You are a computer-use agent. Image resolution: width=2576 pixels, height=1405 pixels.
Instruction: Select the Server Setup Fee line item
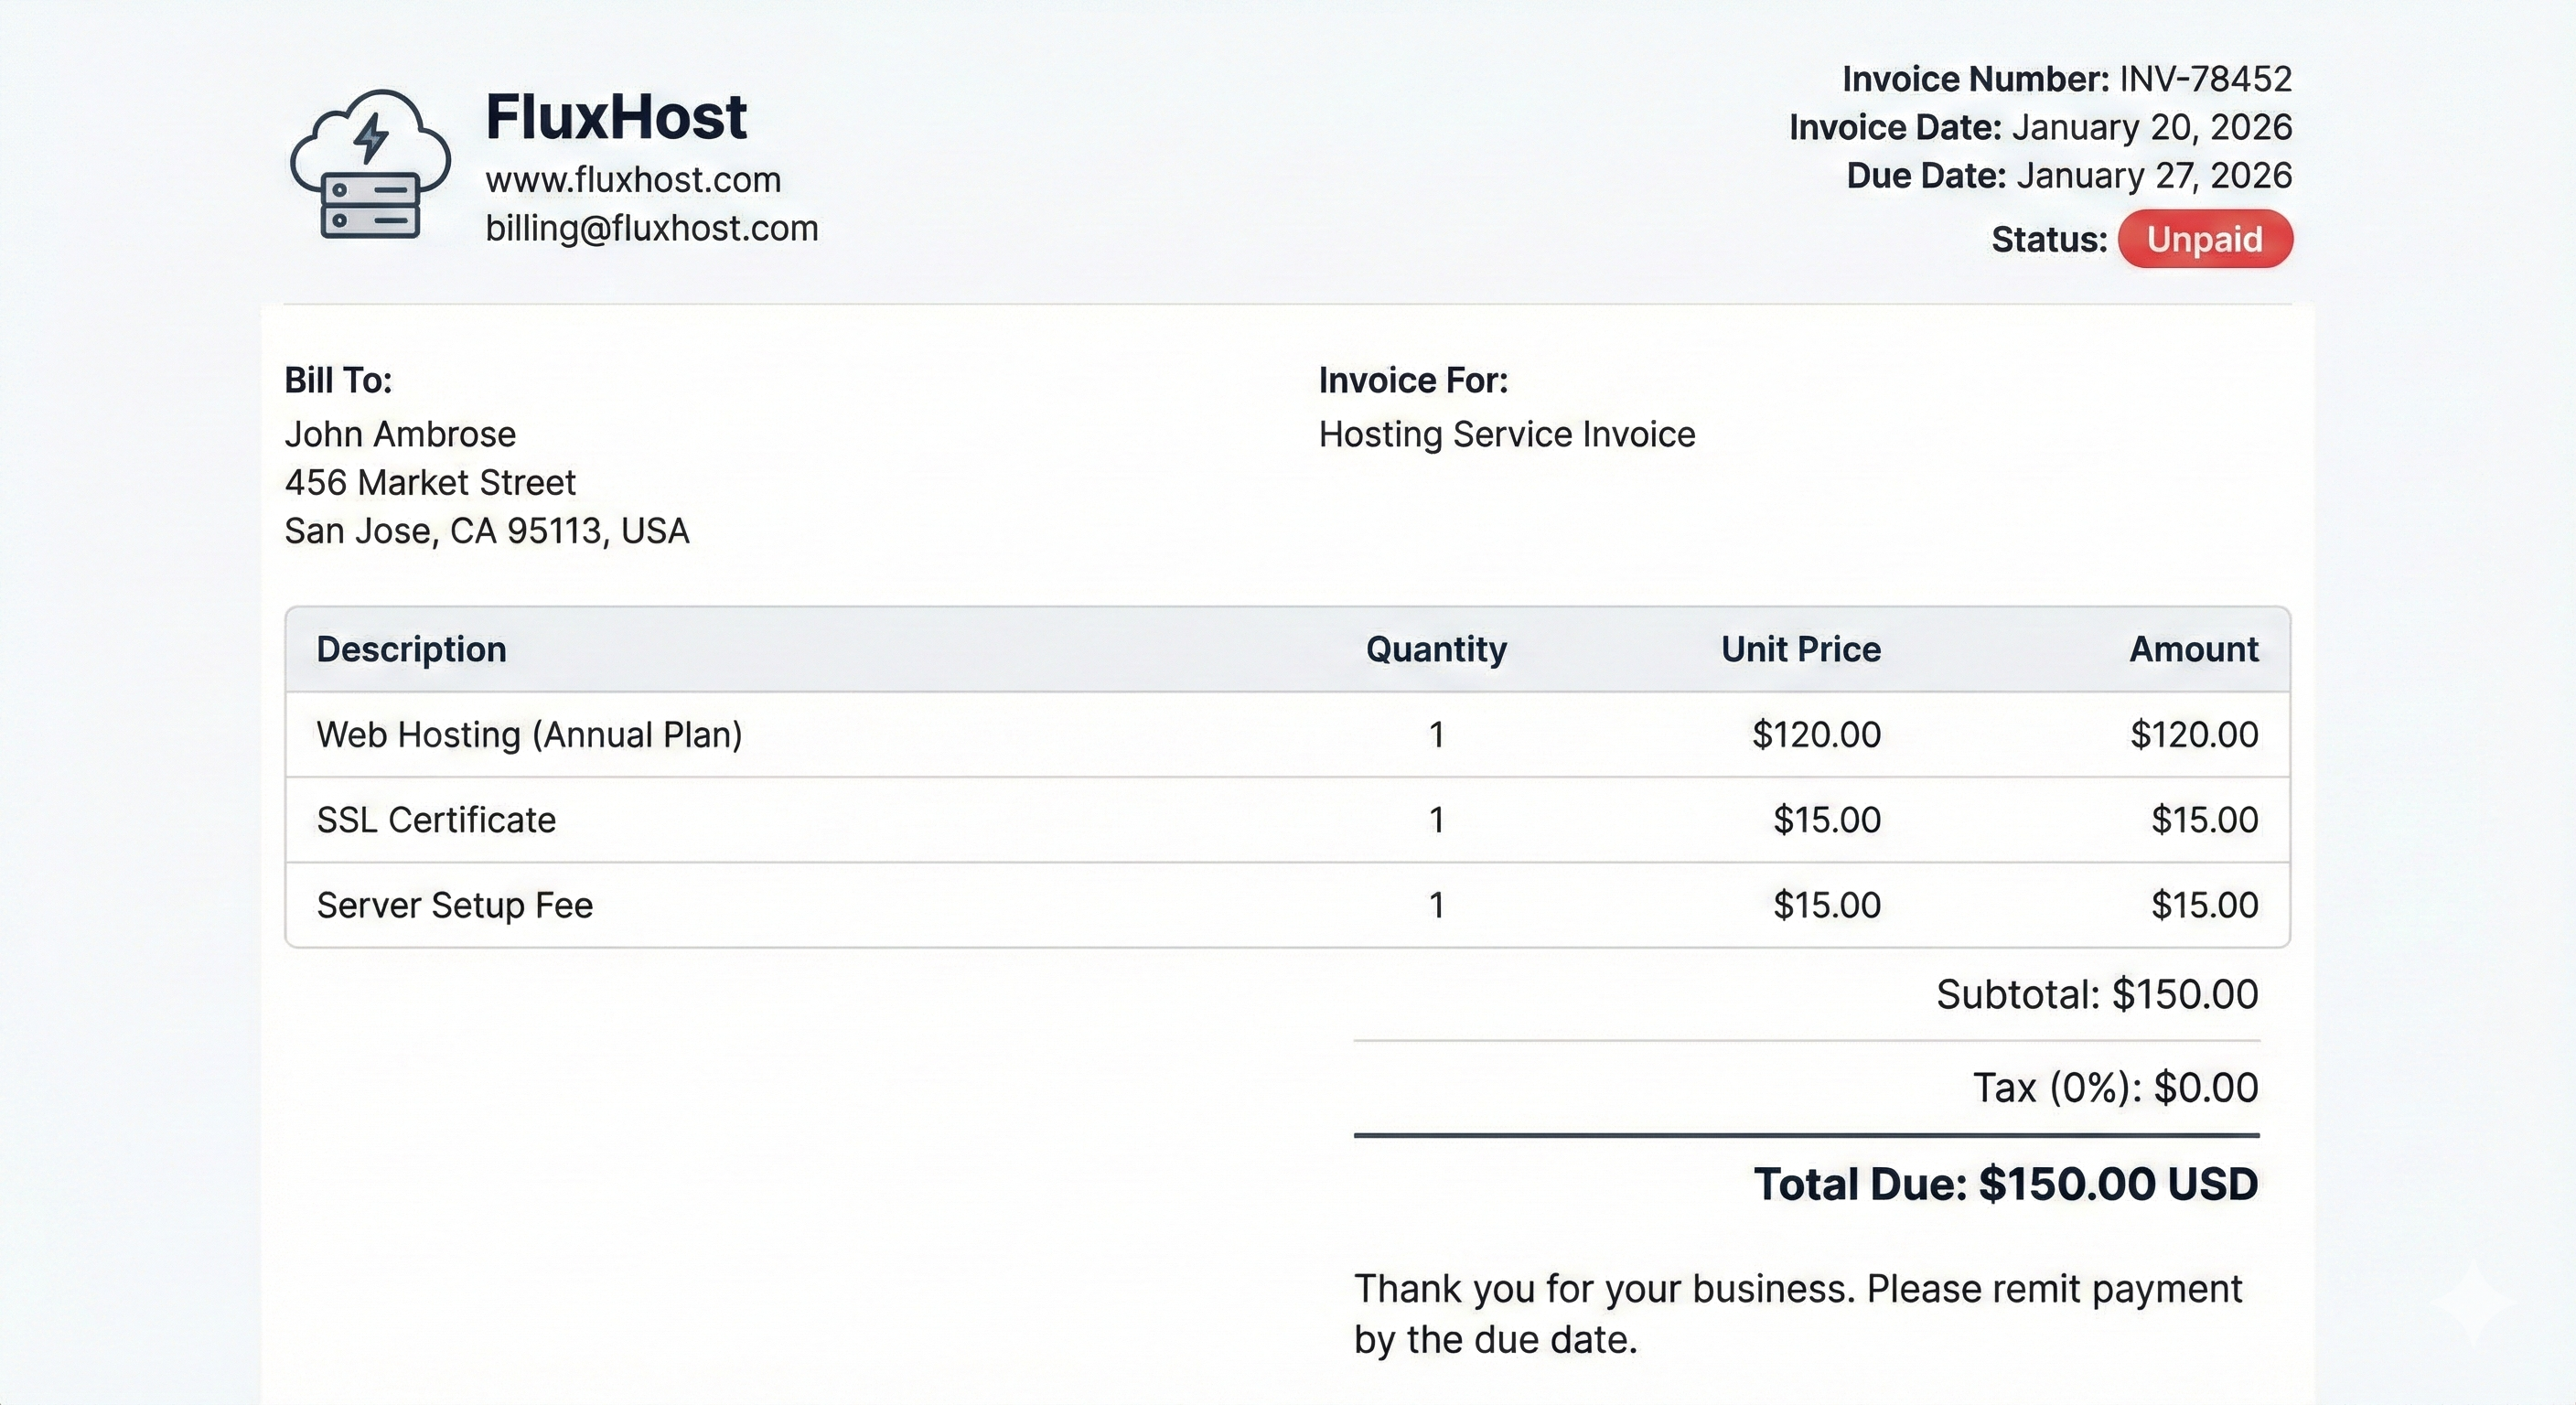click(x=455, y=905)
